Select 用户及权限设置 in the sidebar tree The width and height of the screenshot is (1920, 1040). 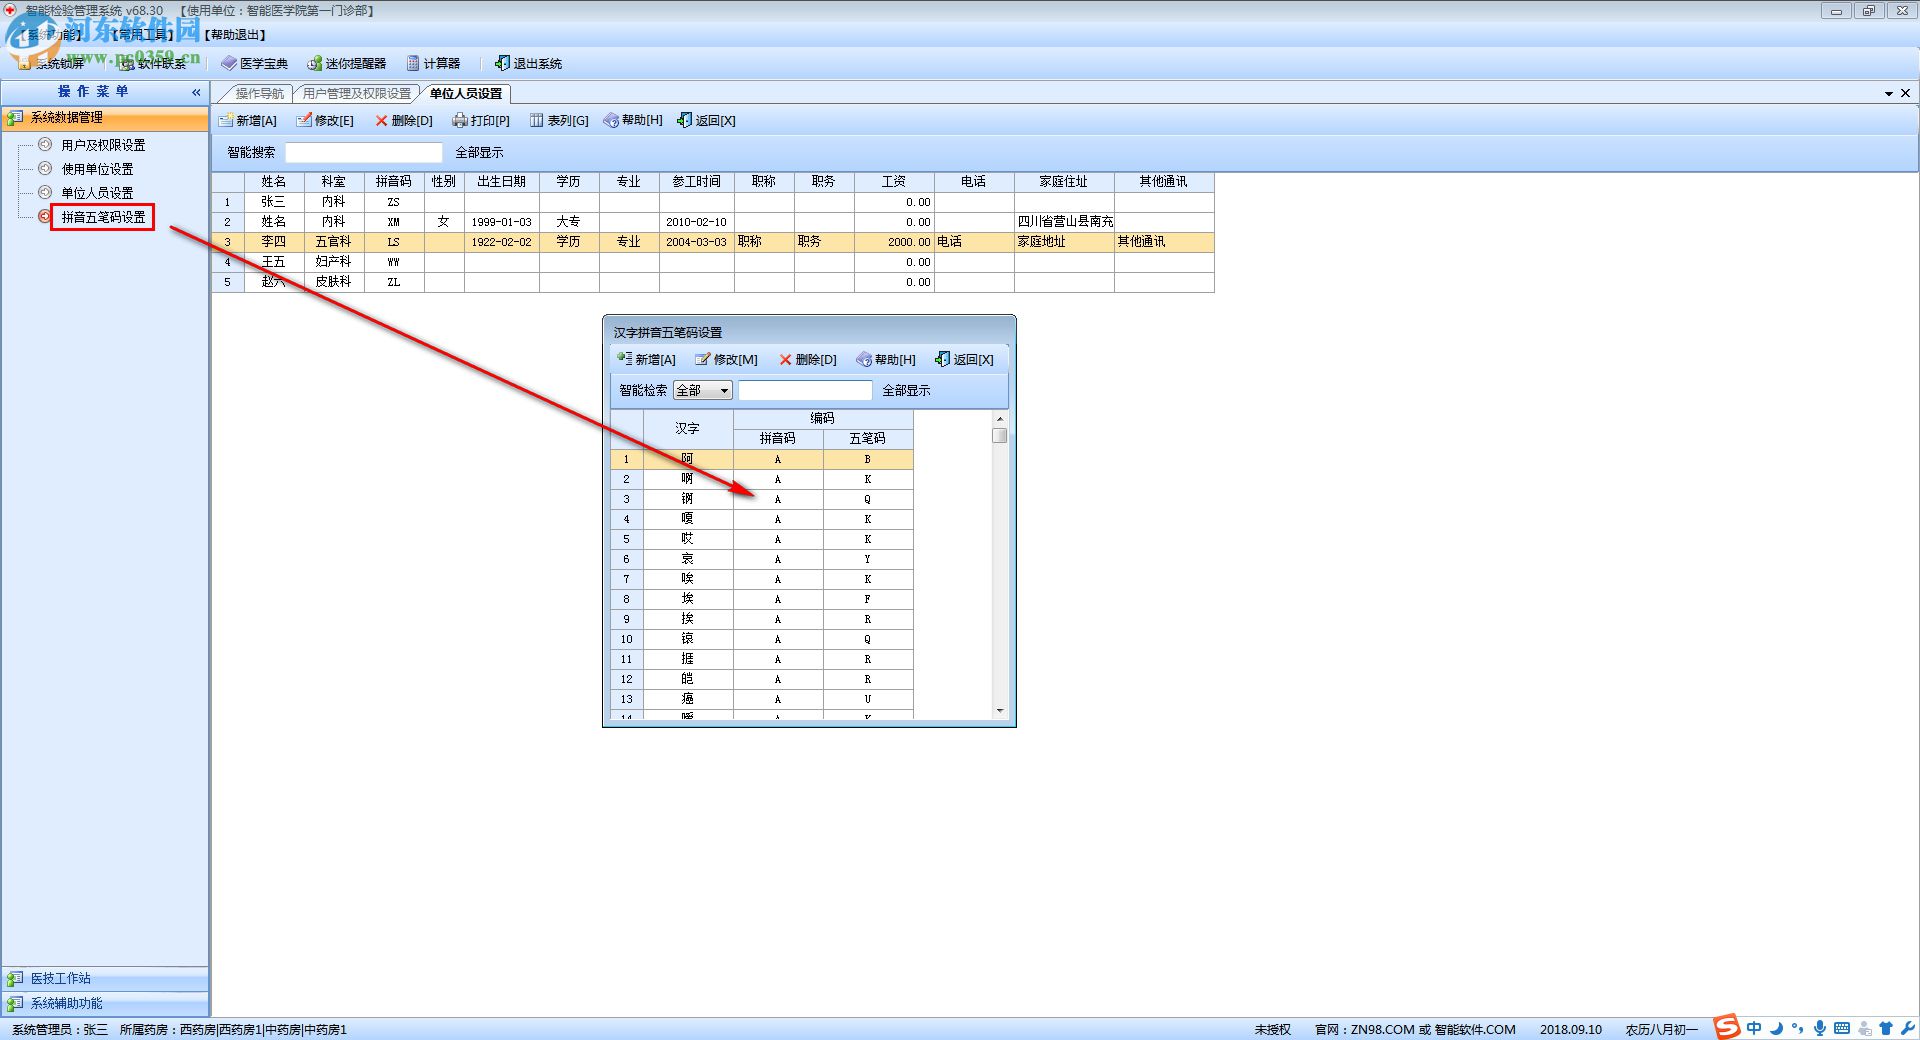pos(103,146)
